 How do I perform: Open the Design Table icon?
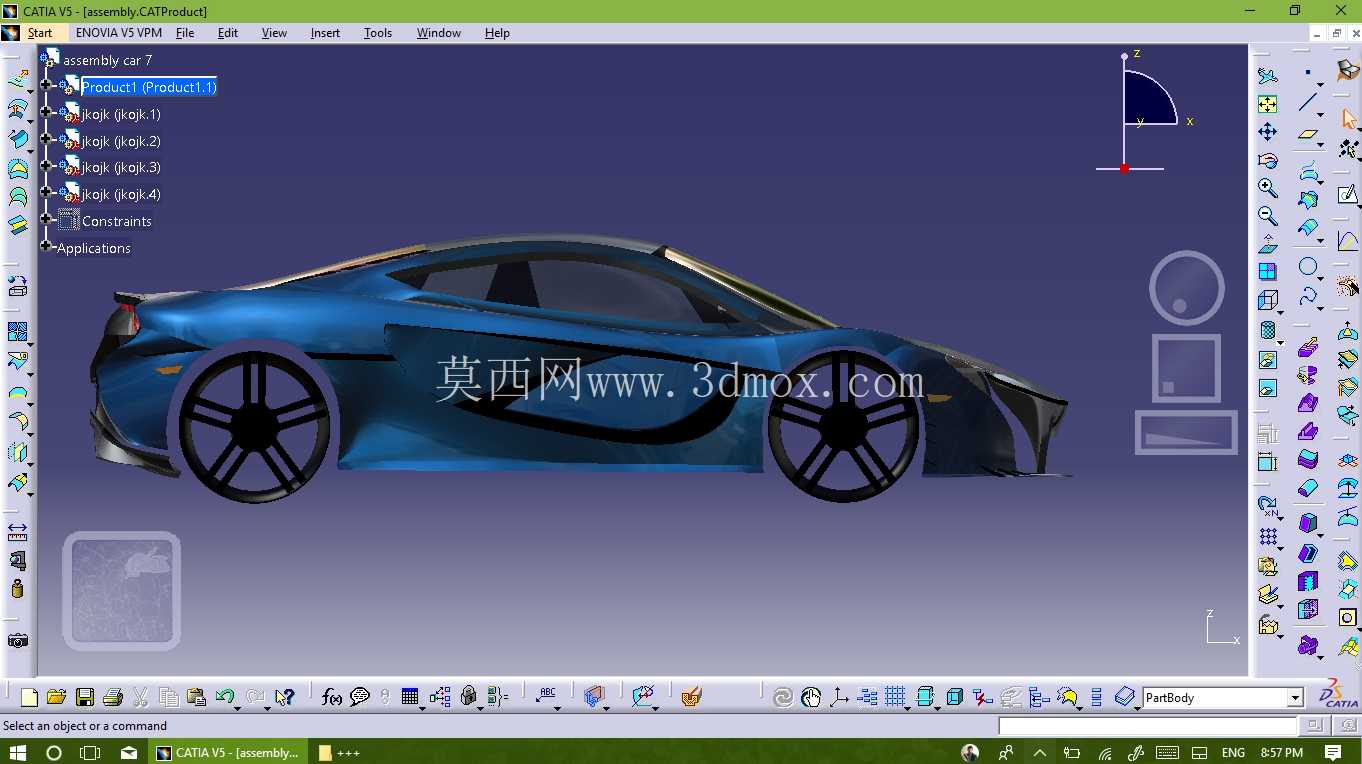(x=410, y=697)
